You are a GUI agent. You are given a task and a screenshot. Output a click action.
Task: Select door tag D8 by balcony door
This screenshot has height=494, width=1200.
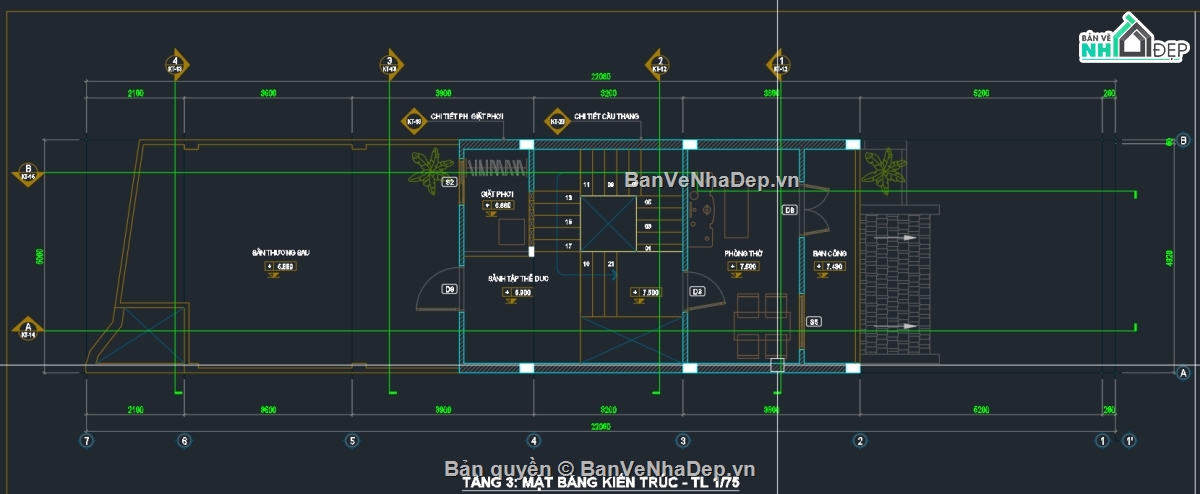(x=789, y=210)
